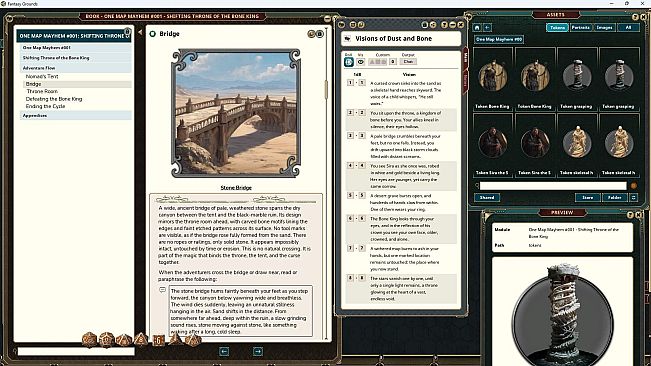Screen dimensions: 651x366
Task: Select the Bridge entry in index
Action: (x=77, y=84)
